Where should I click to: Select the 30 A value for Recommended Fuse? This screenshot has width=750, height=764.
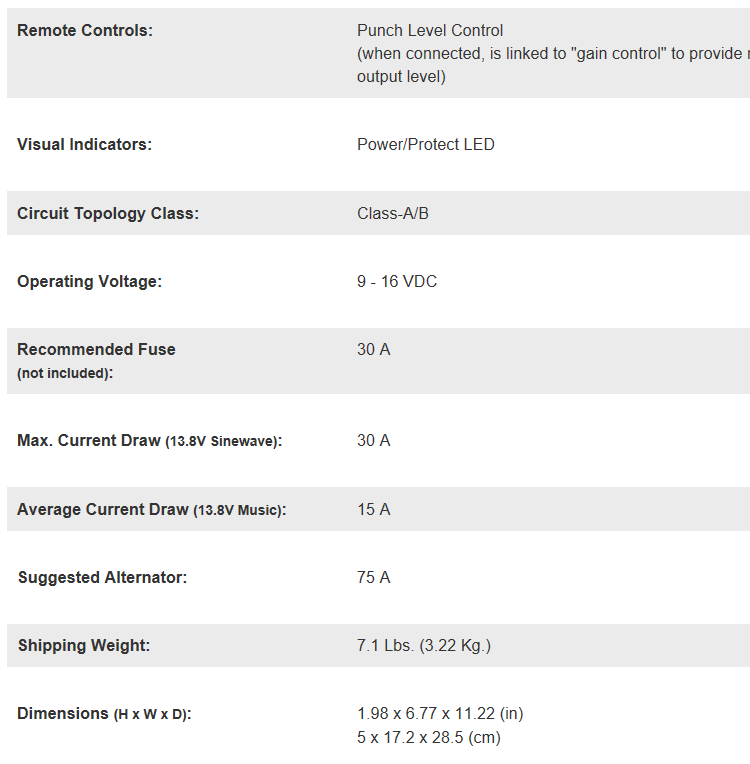click(x=373, y=350)
